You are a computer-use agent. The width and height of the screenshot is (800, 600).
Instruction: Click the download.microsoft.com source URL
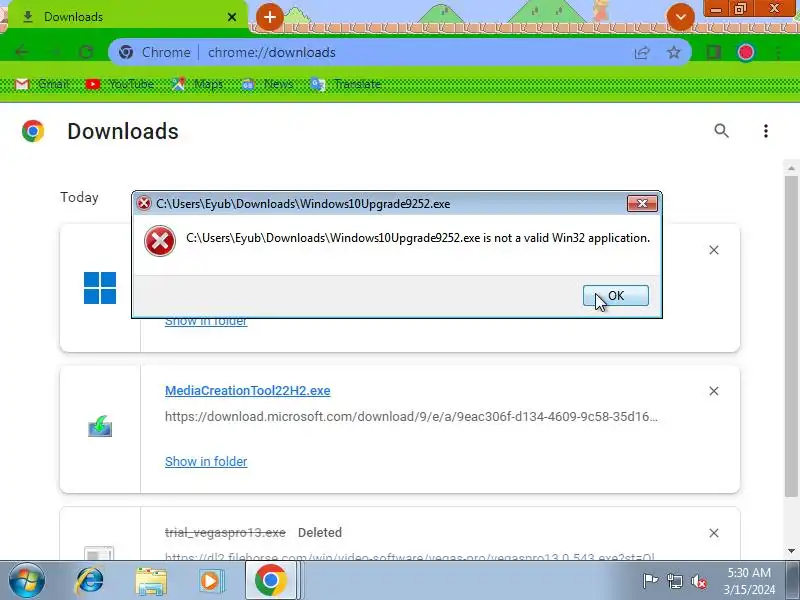pos(411,416)
